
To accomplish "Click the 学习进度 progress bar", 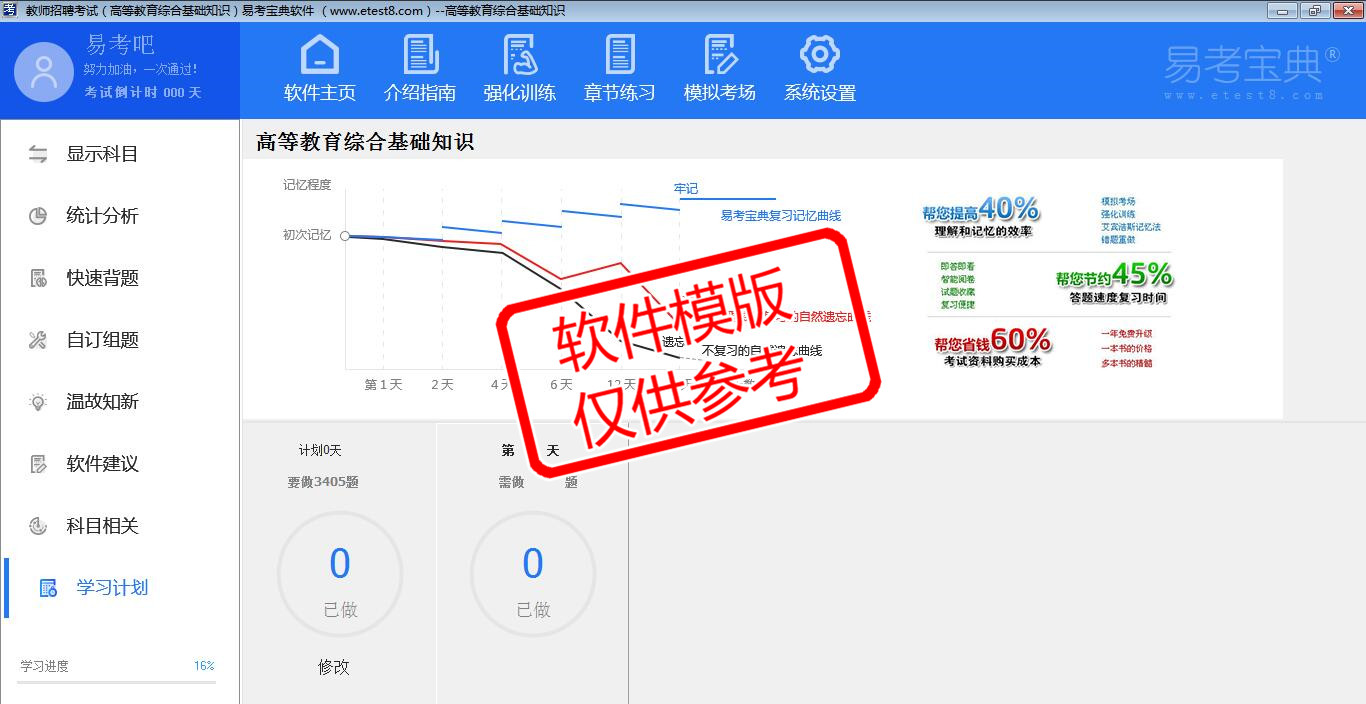I will coord(117,682).
